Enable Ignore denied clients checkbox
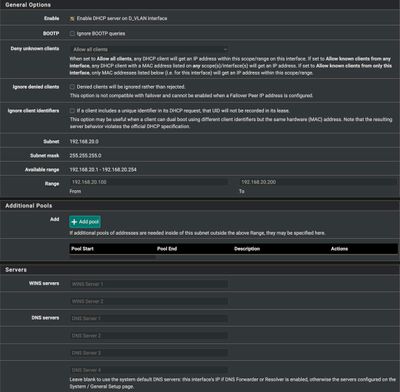This screenshot has height=392, width=400. pos(72,87)
